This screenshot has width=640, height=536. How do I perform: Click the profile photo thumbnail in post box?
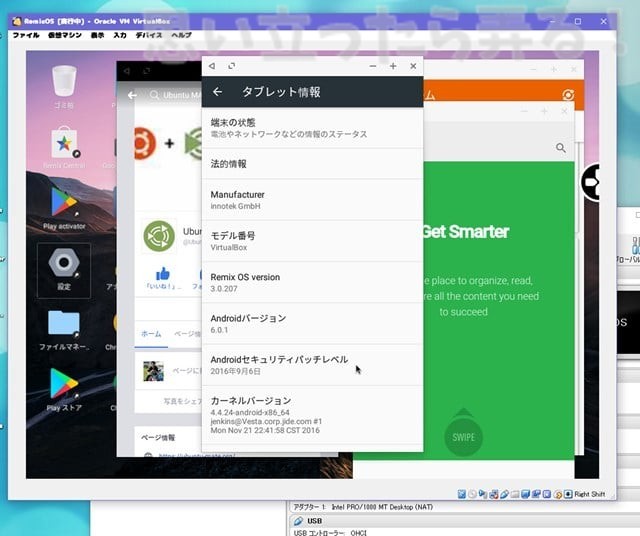(x=153, y=371)
